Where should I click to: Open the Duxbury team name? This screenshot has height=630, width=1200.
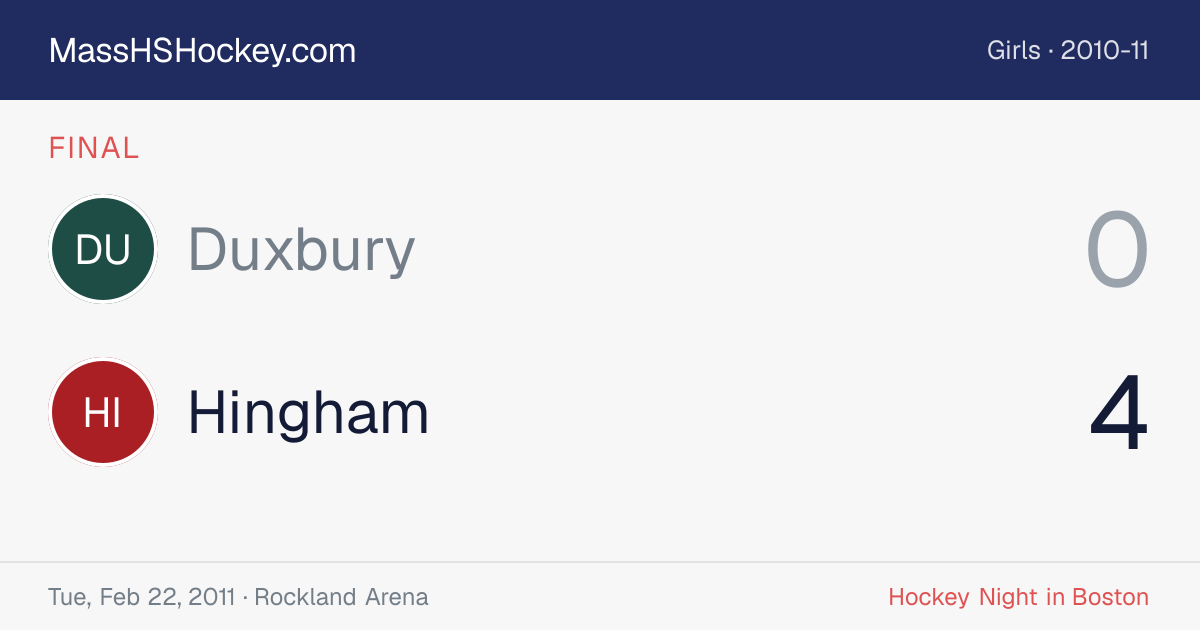coord(301,250)
